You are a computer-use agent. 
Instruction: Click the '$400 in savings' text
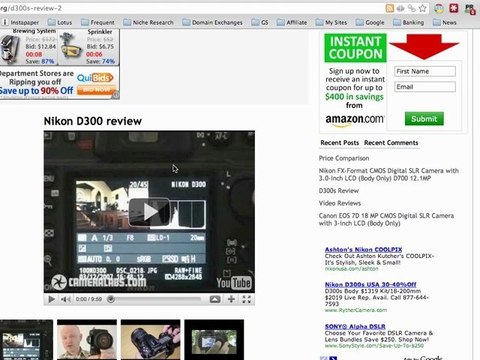coord(354,97)
